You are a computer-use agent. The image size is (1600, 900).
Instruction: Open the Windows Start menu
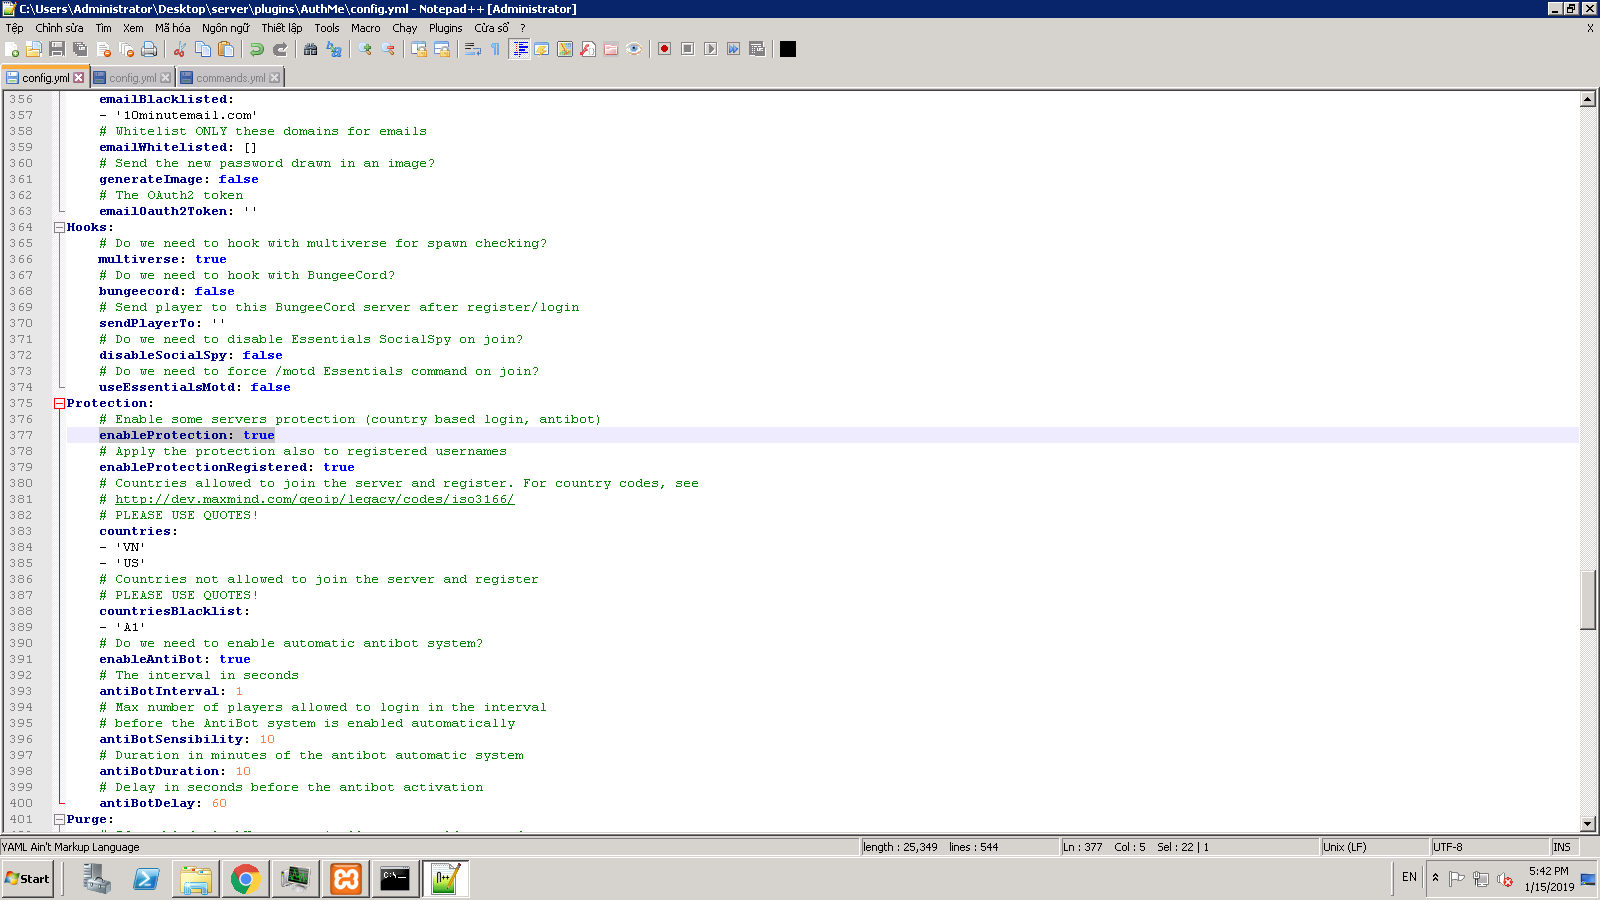coord(28,879)
